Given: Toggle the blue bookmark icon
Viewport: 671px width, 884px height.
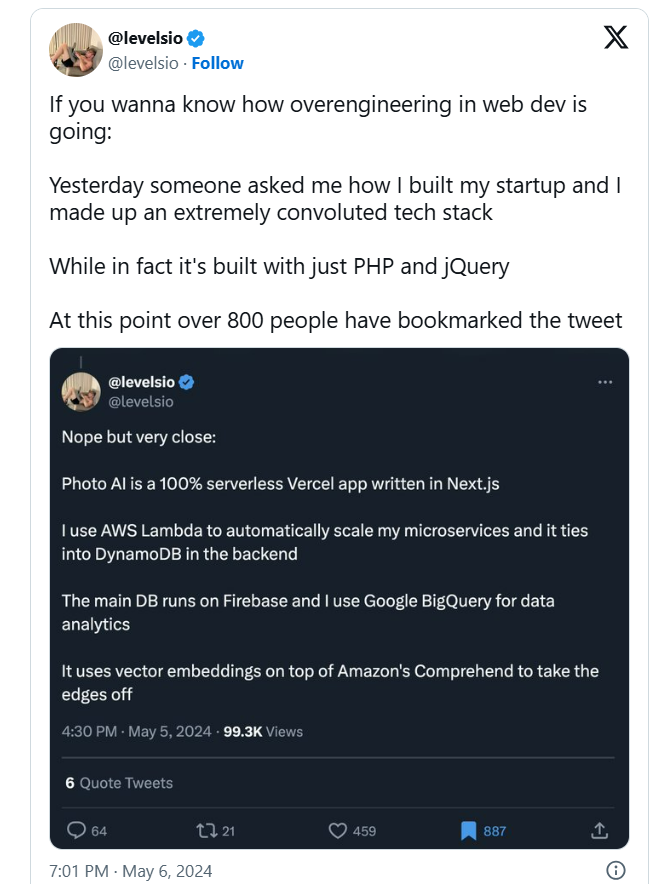Looking at the screenshot, I should [x=468, y=830].
